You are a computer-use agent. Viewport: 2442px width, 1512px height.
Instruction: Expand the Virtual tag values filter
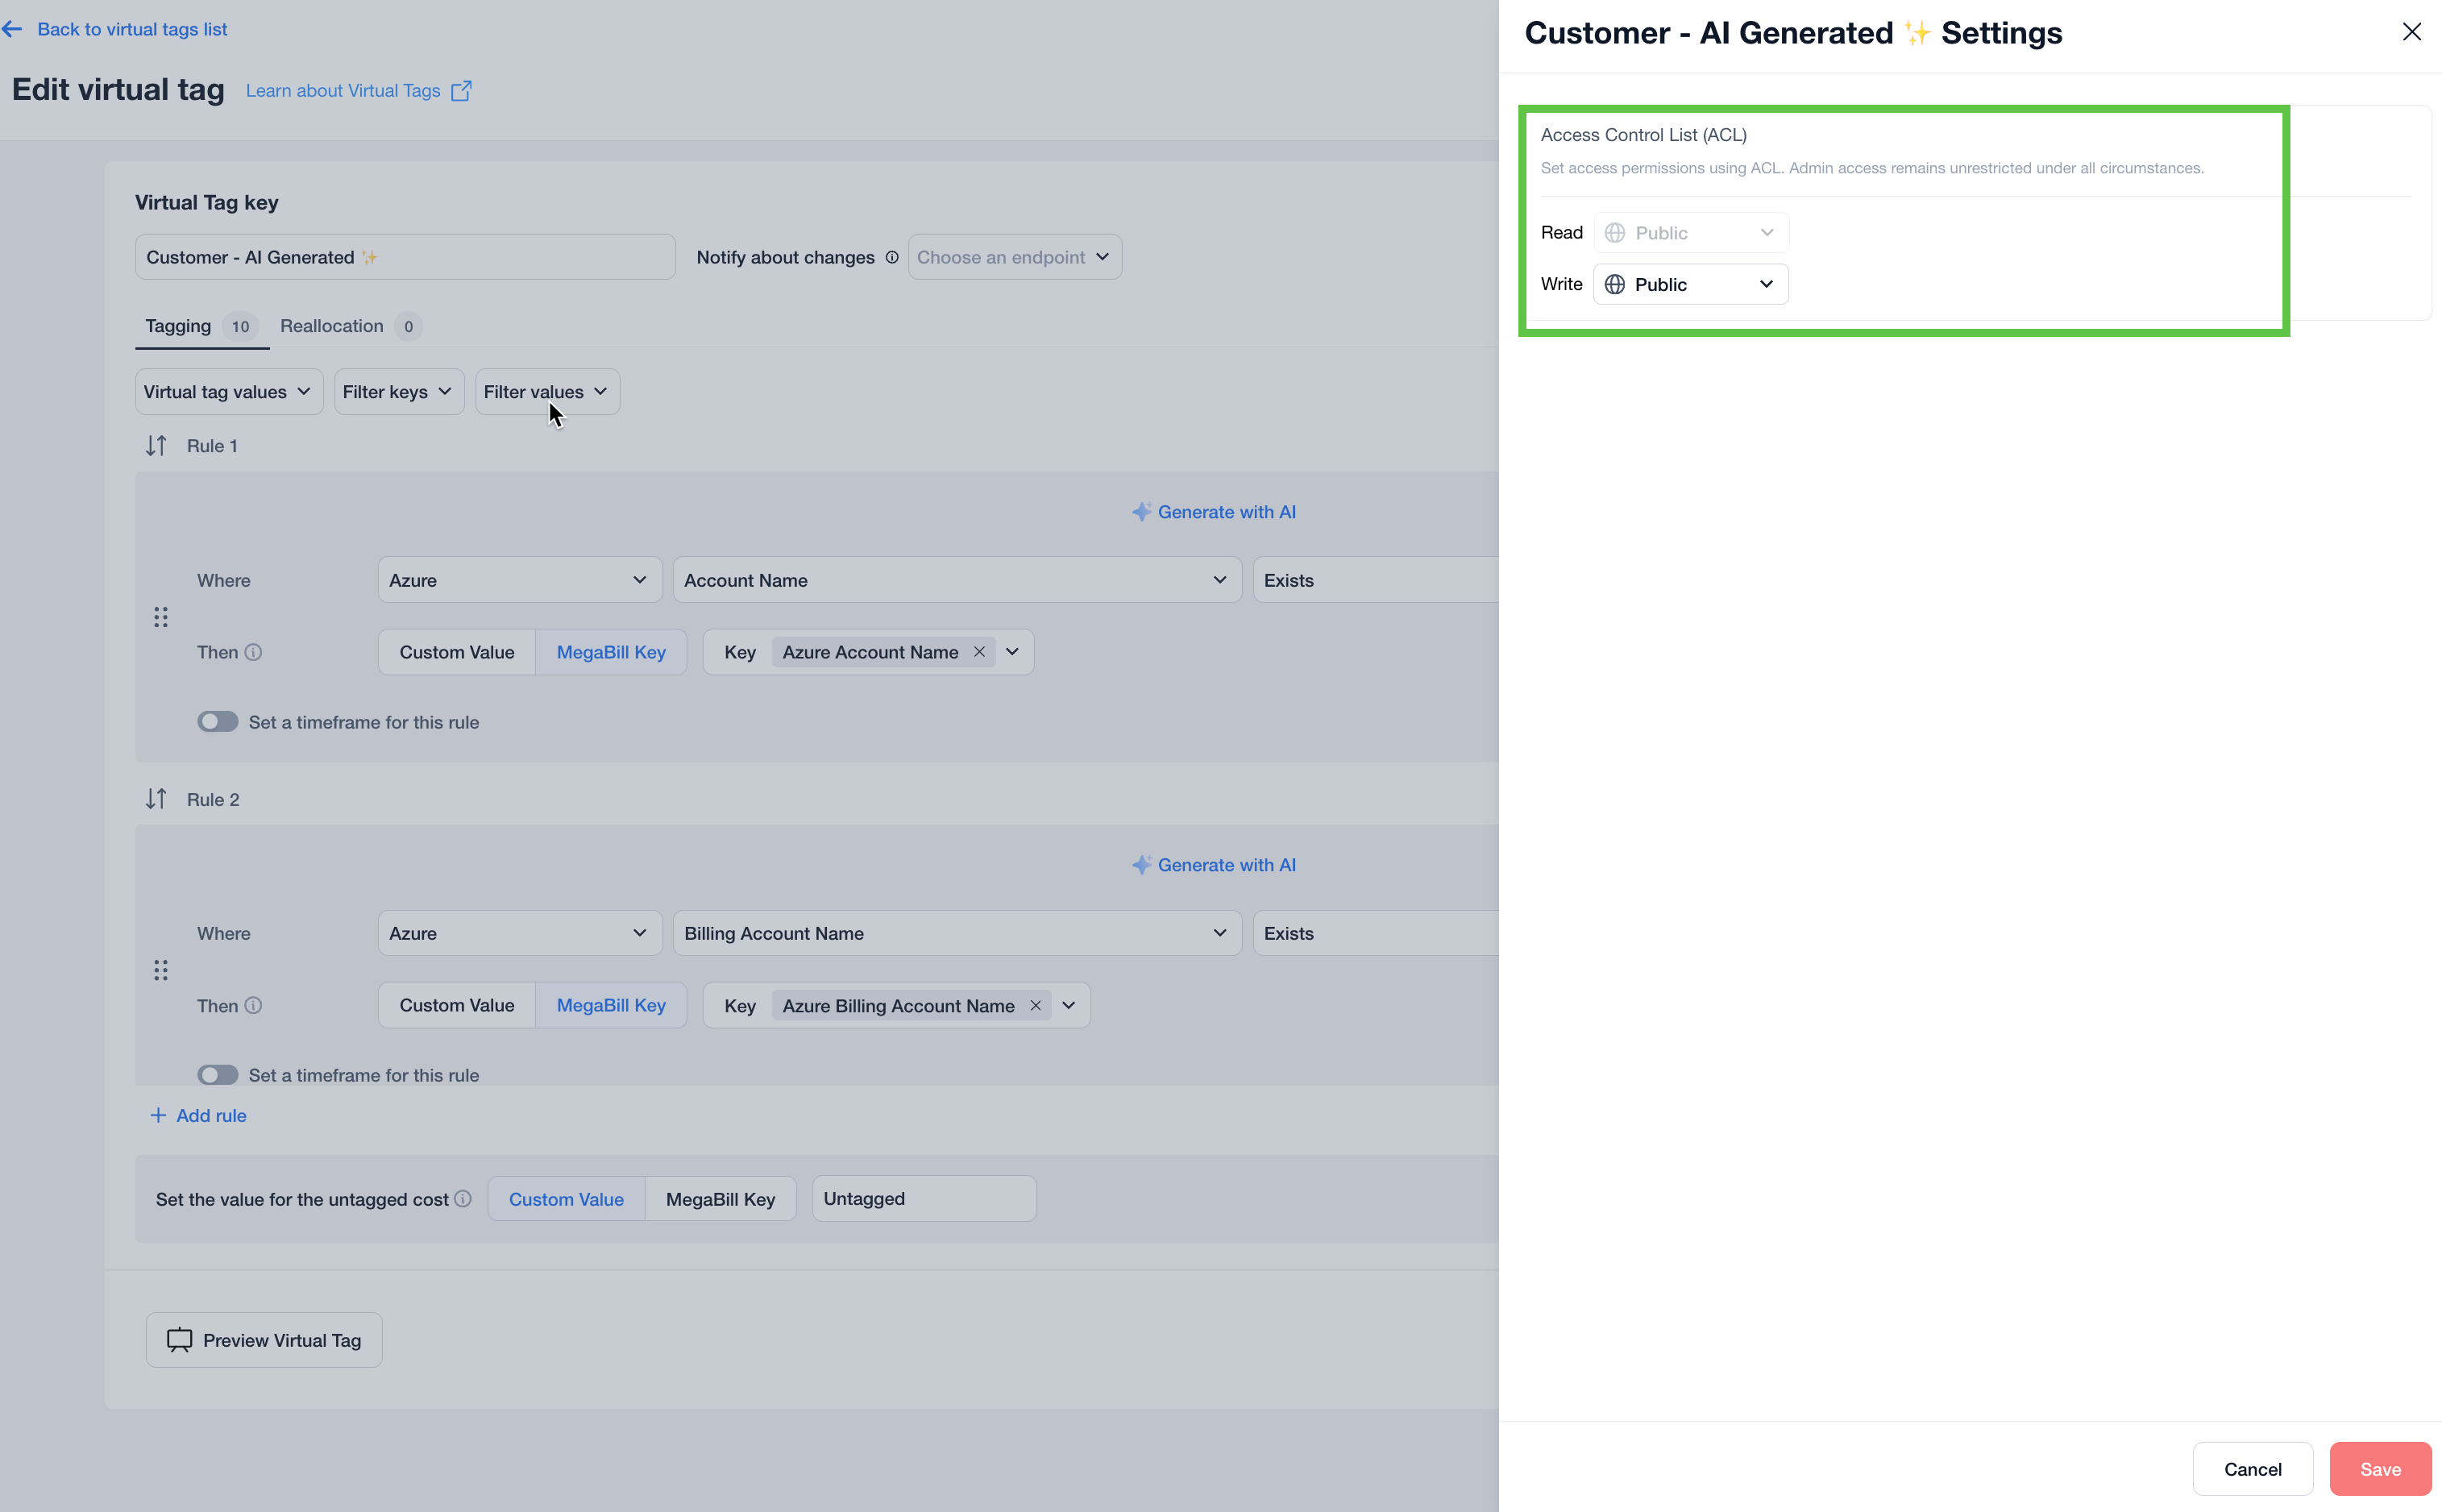pos(228,392)
